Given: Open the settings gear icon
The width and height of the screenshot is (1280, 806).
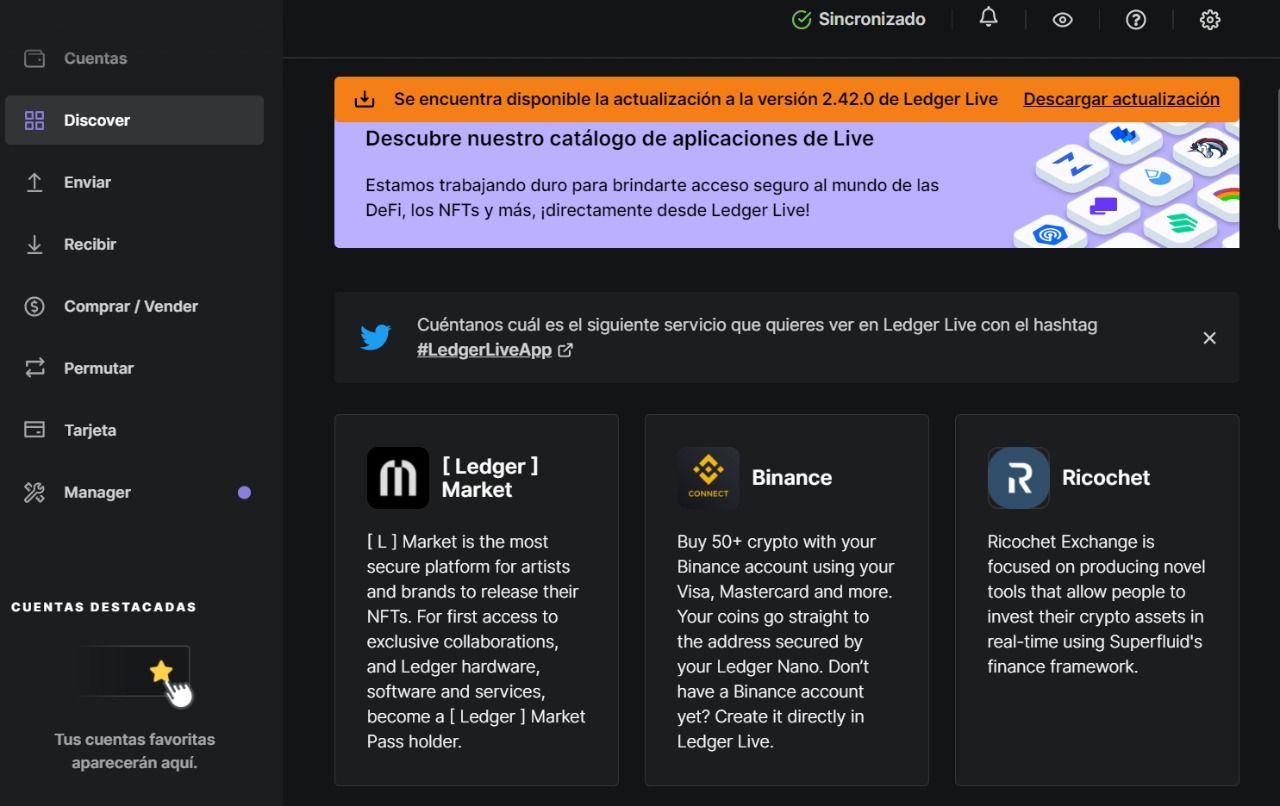Looking at the screenshot, I should pos(1210,19).
